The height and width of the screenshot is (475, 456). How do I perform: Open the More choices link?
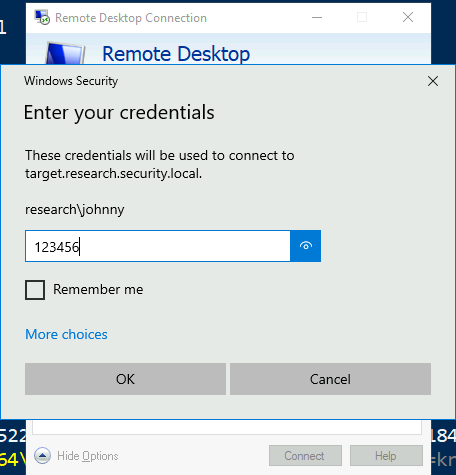(66, 334)
